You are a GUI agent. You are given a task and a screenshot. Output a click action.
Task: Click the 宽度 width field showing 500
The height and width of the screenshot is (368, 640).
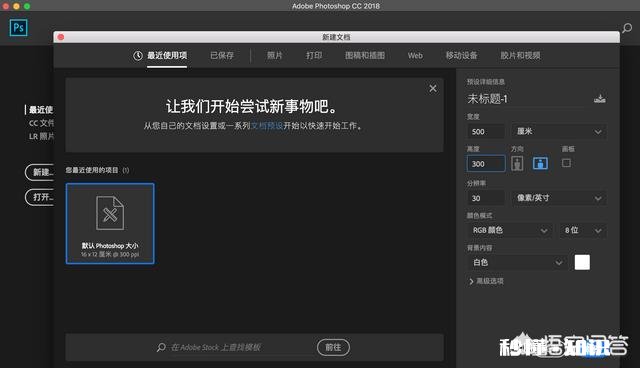[486, 131]
